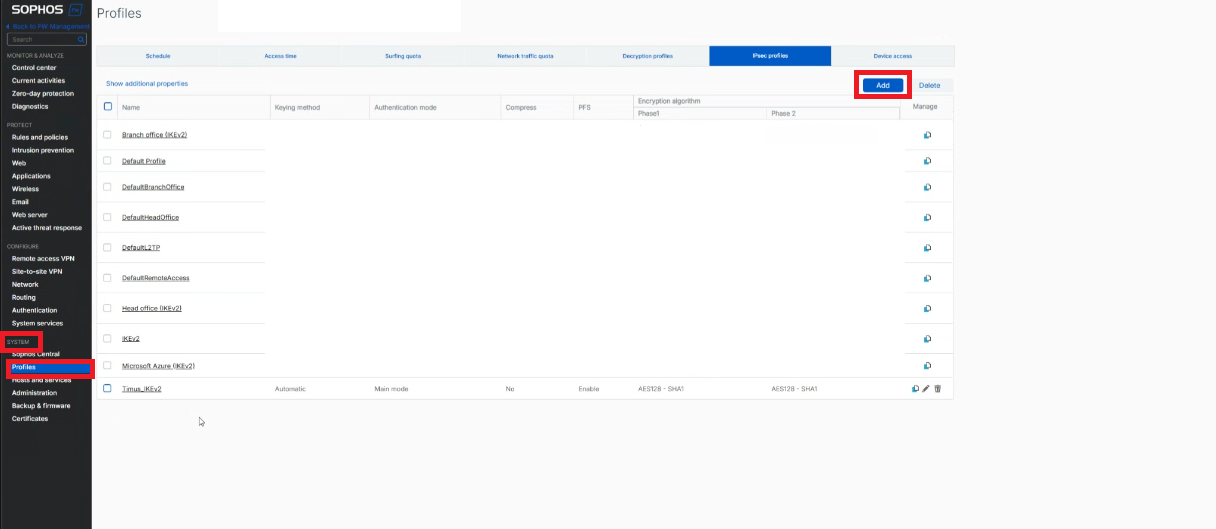Switch to the Decryption profiles tab
This screenshot has width=1216, height=529.
click(x=648, y=56)
